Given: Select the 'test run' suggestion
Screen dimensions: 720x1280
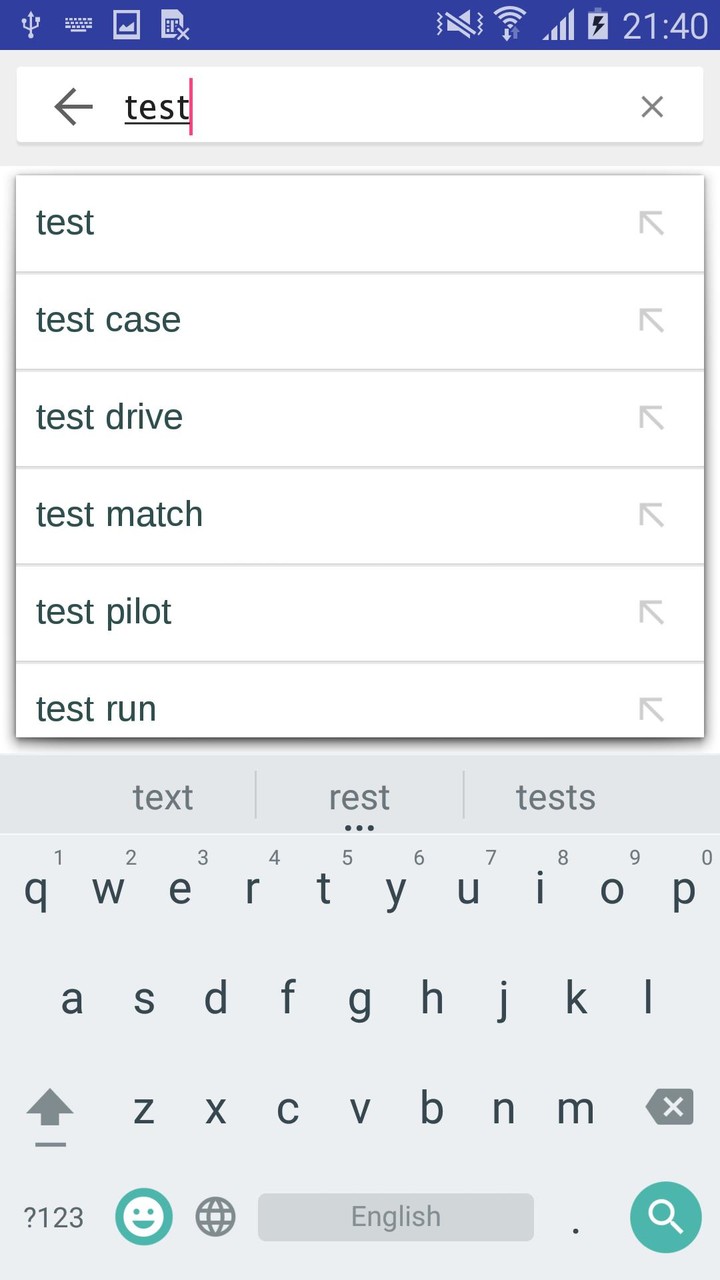Looking at the screenshot, I should [x=300, y=707].
